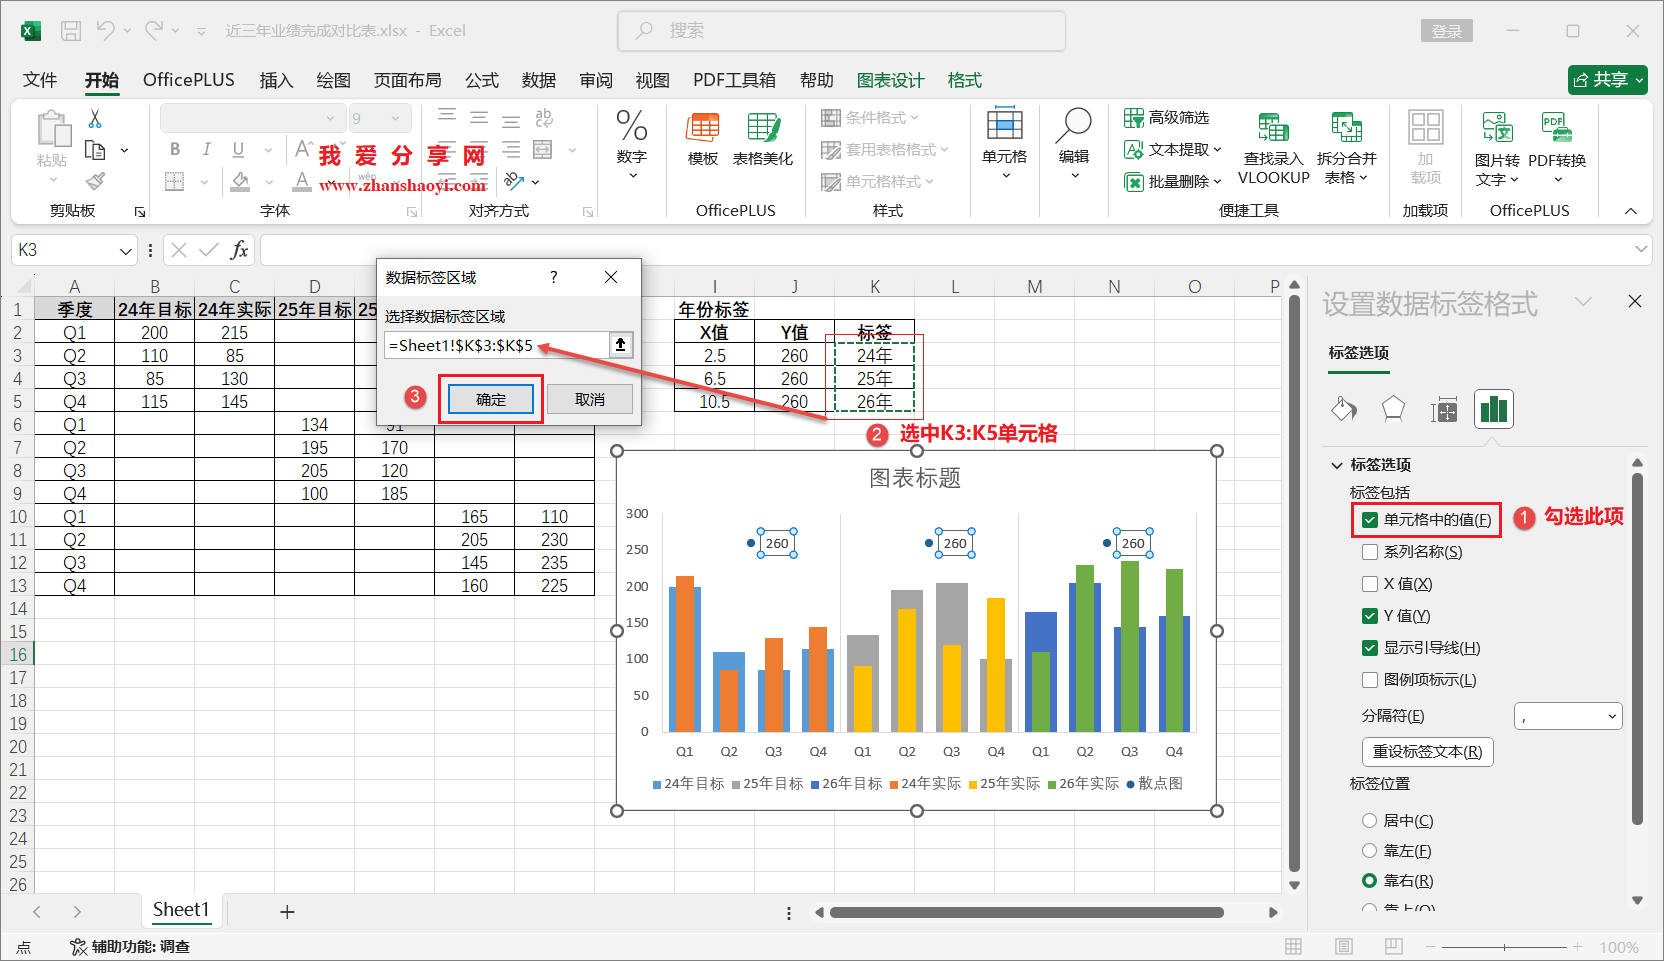The width and height of the screenshot is (1664, 961).
Task: Switch to 图表设计 ribbon tab
Action: tap(891, 80)
